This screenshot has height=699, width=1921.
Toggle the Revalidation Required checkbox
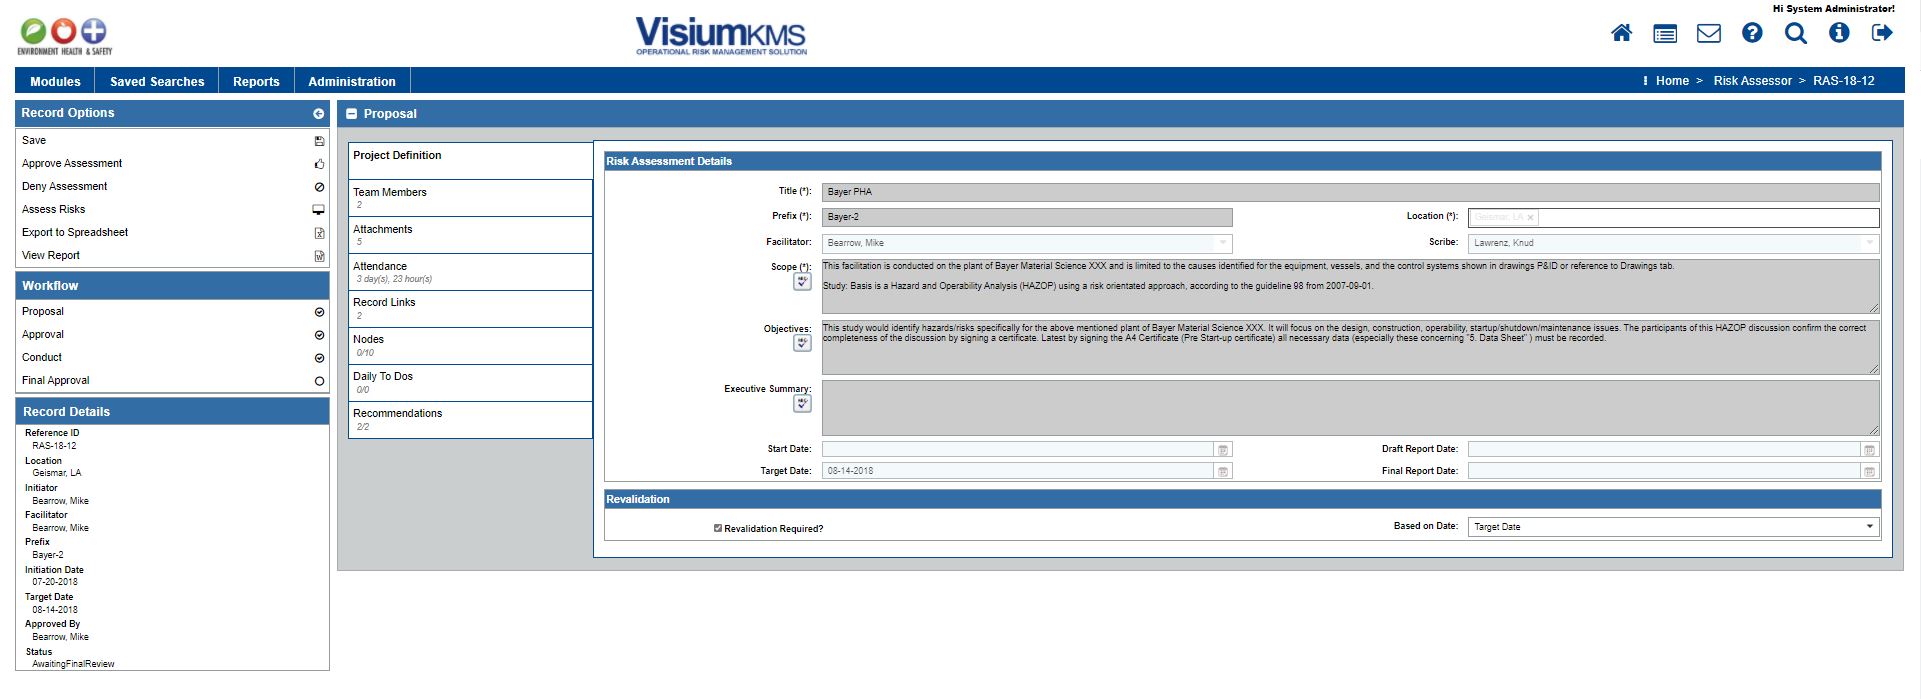(x=717, y=528)
